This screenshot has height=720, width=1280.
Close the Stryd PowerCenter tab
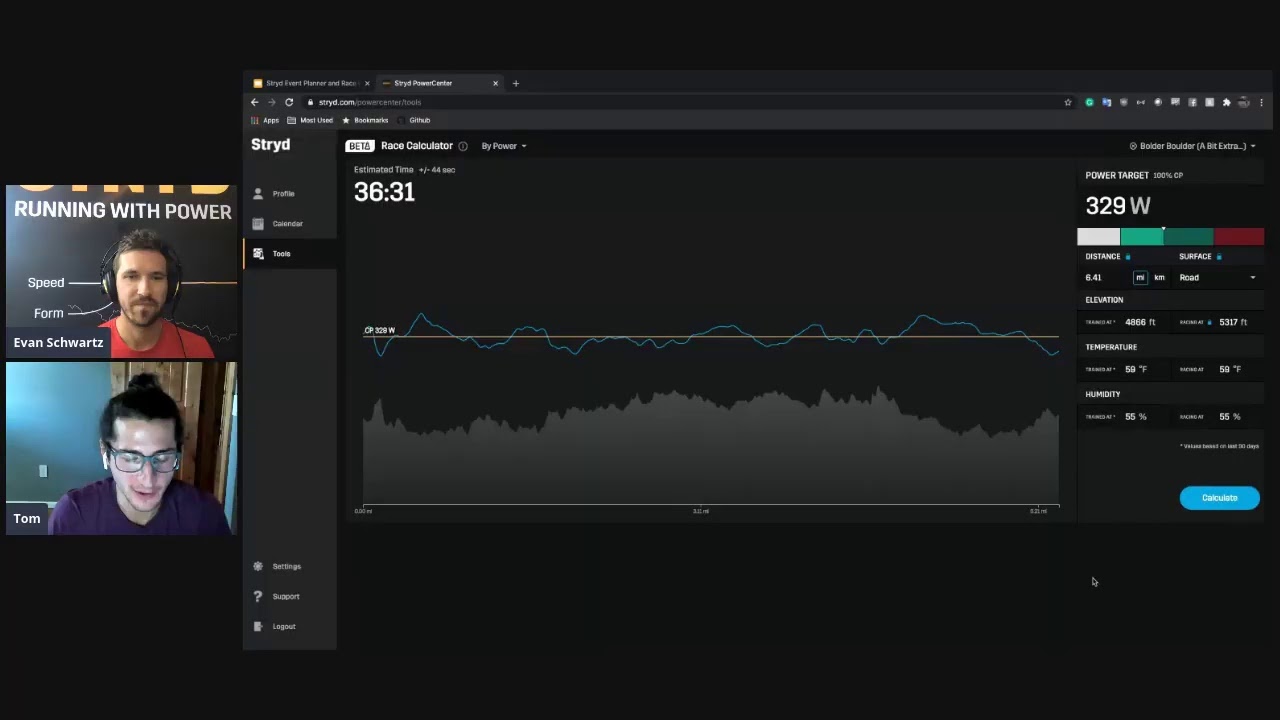click(495, 83)
